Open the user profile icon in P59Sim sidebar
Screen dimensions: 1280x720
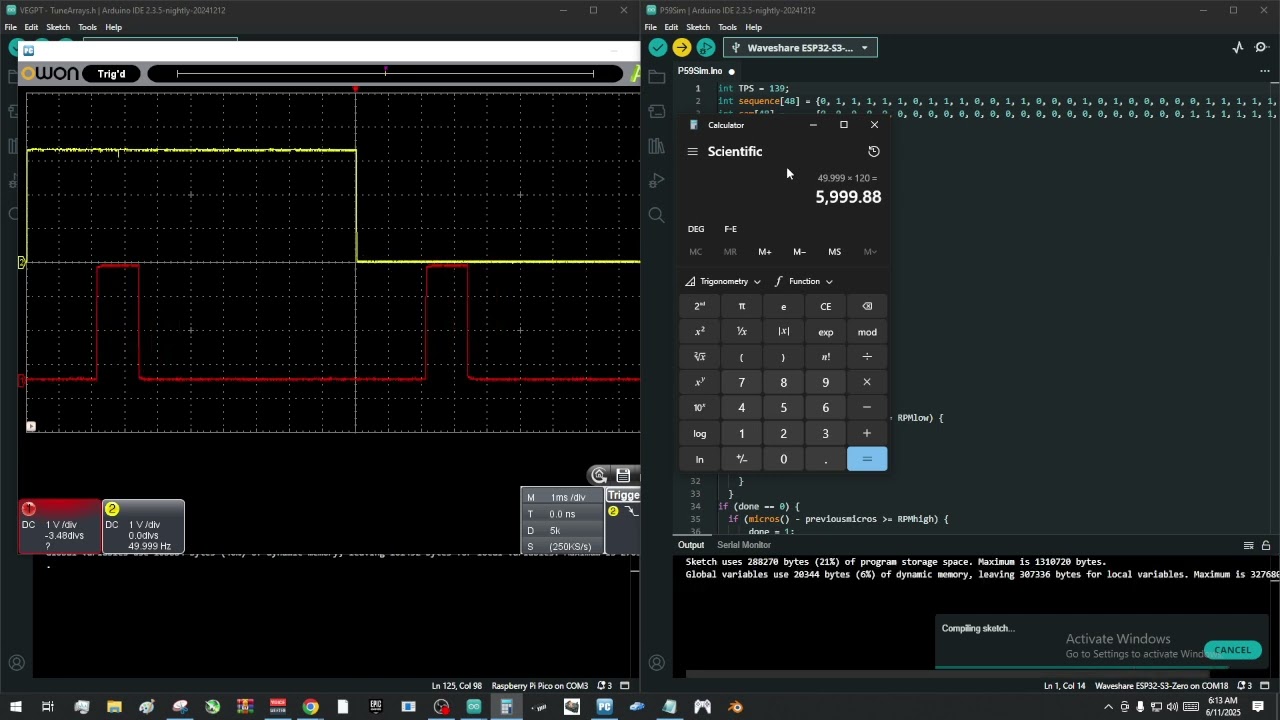pyautogui.click(x=656, y=662)
